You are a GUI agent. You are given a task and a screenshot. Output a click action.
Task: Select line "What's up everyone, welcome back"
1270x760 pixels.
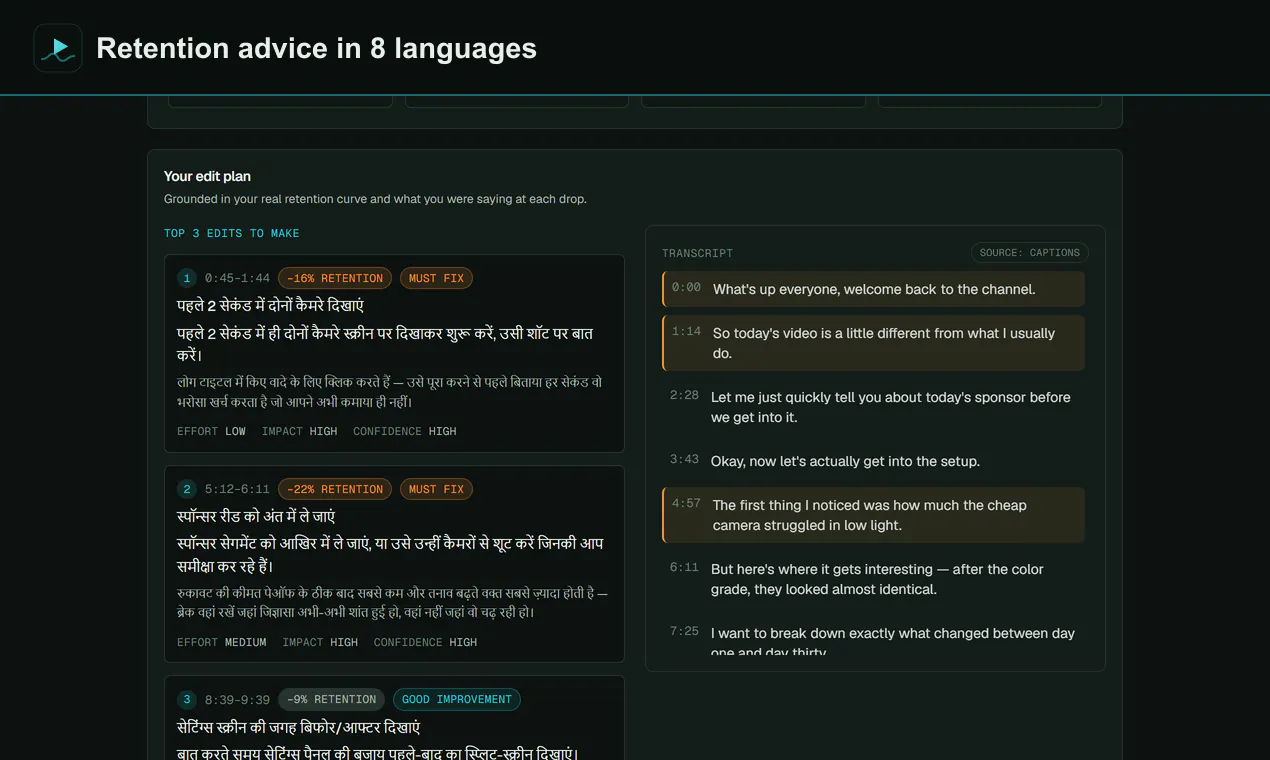874,289
